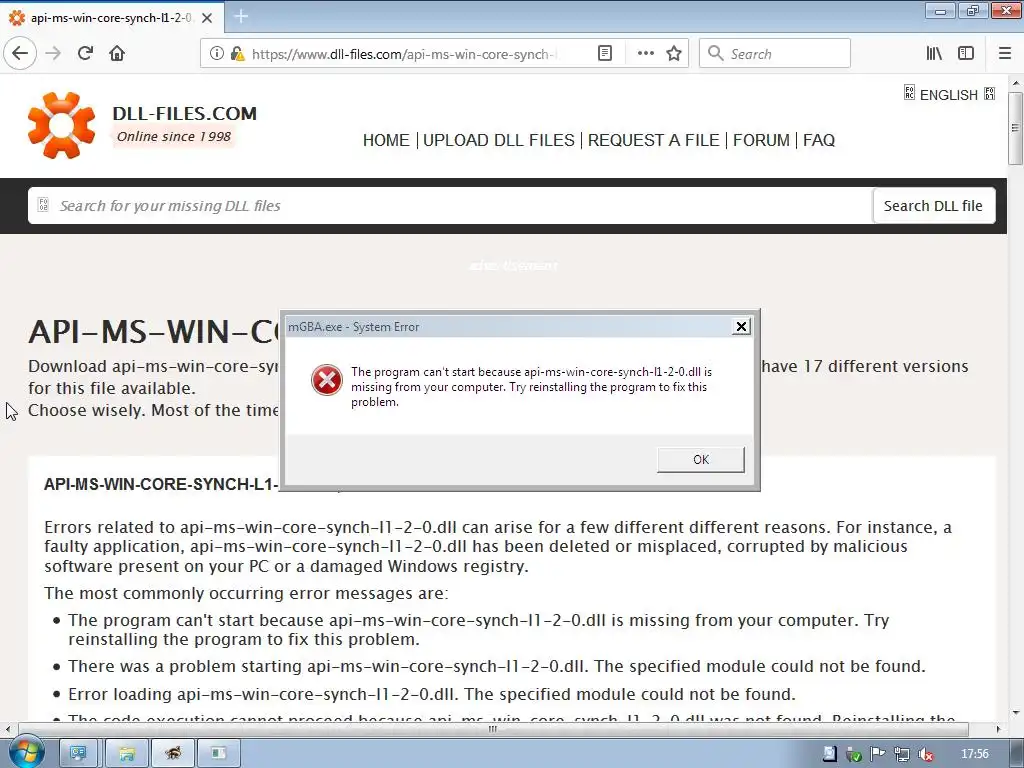Open the Windows Start button
1024x768 pixels.
(26, 753)
